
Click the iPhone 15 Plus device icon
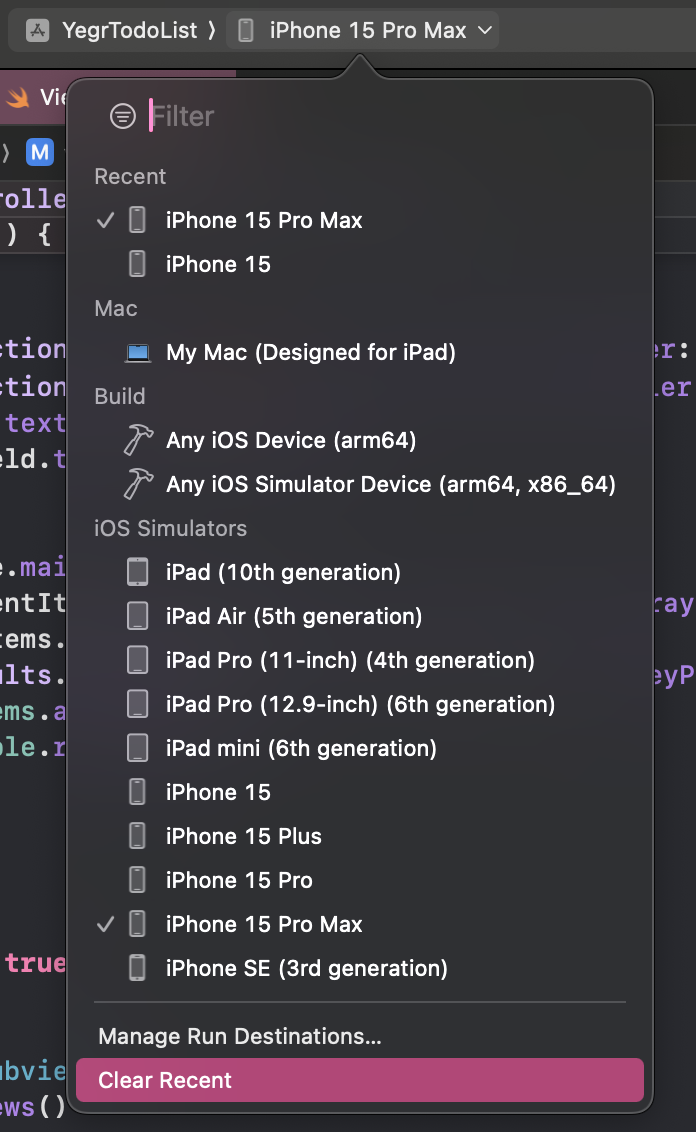point(137,836)
